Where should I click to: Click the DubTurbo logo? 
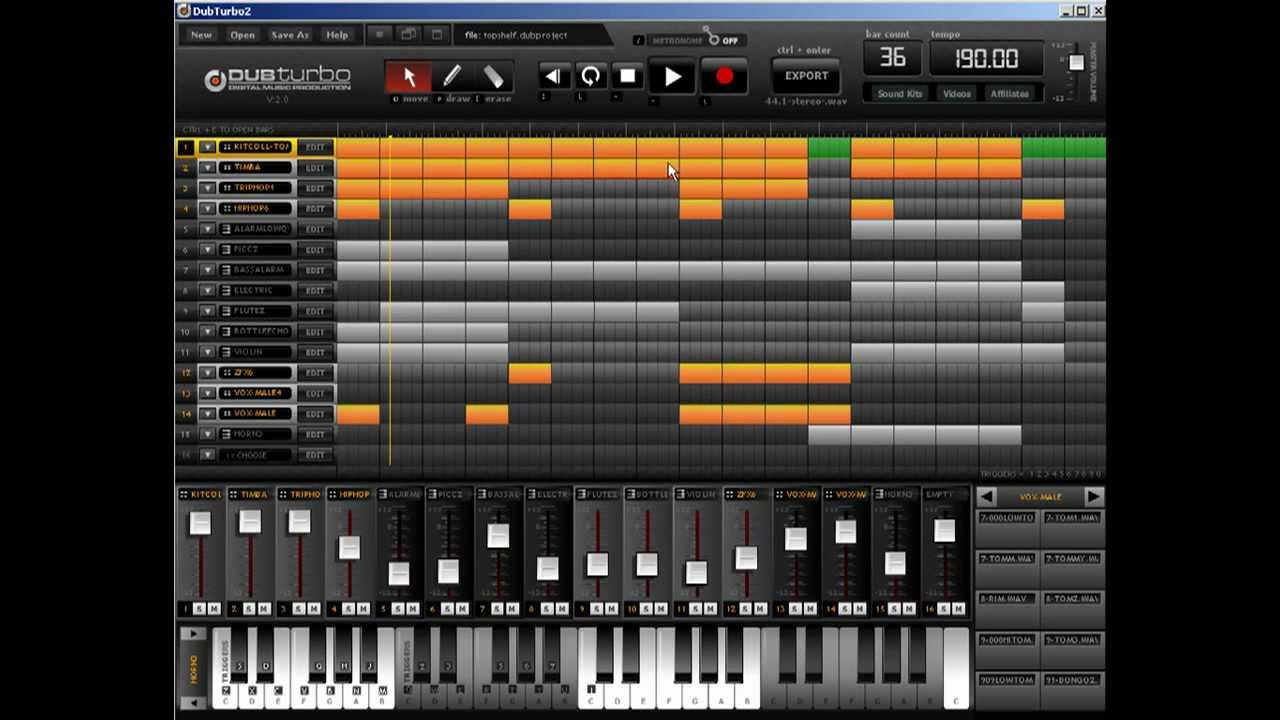point(277,80)
